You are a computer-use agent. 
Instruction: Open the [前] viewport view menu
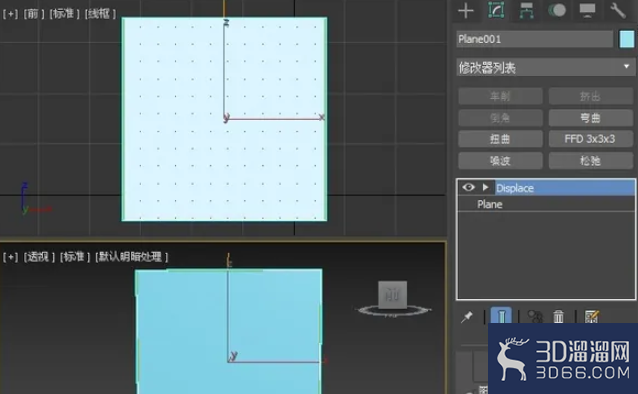pyautogui.click(x=34, y=14)
